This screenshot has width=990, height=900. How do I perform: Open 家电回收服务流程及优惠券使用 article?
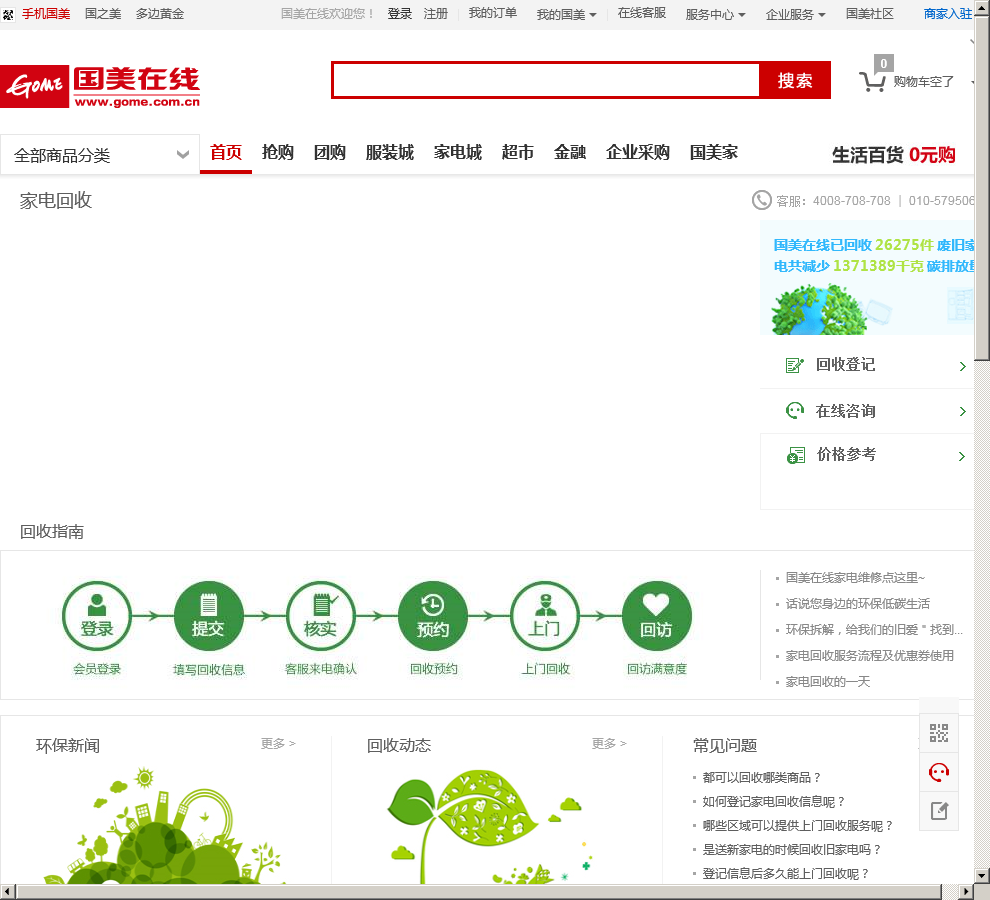(869, 656)
